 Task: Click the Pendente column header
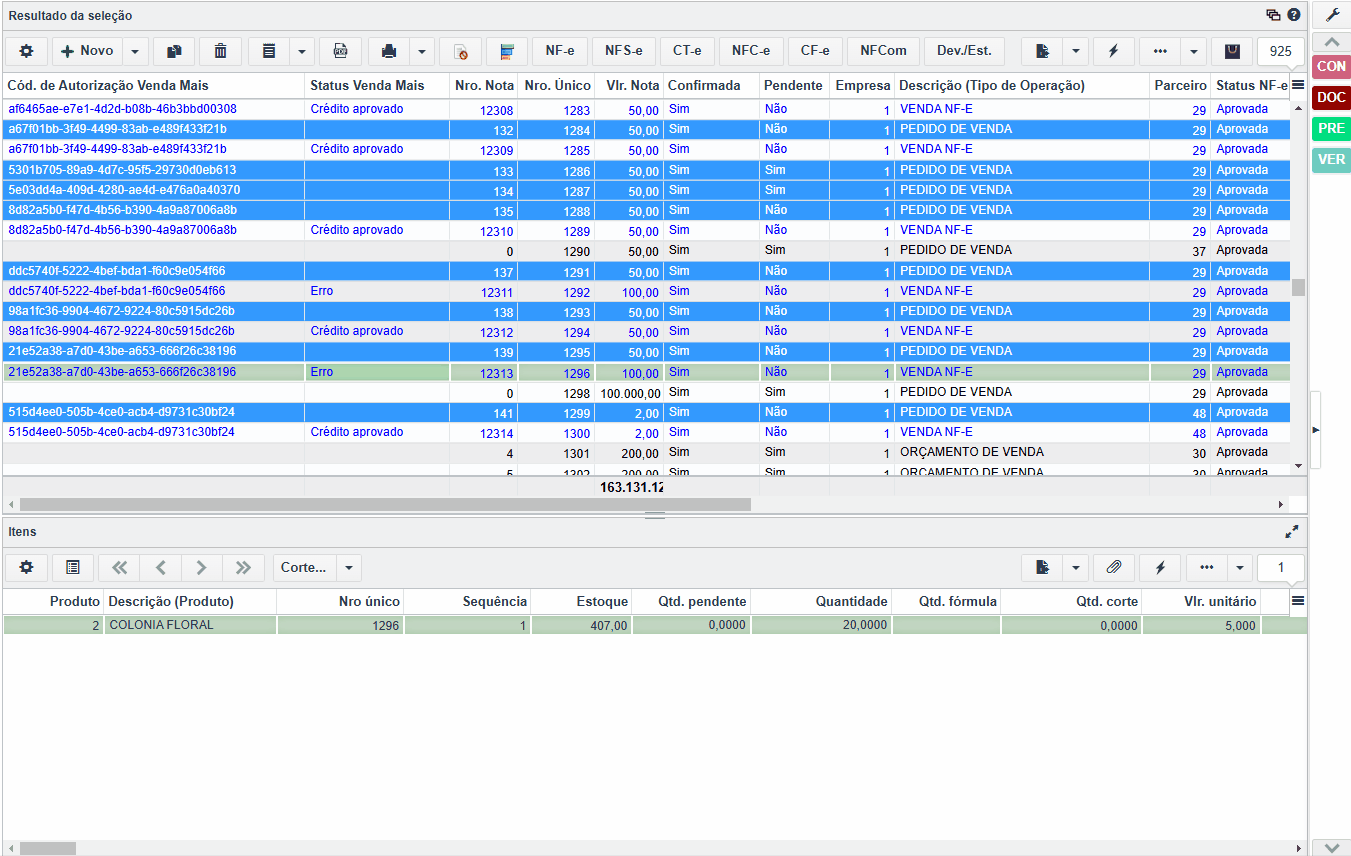tap(793, 86)
